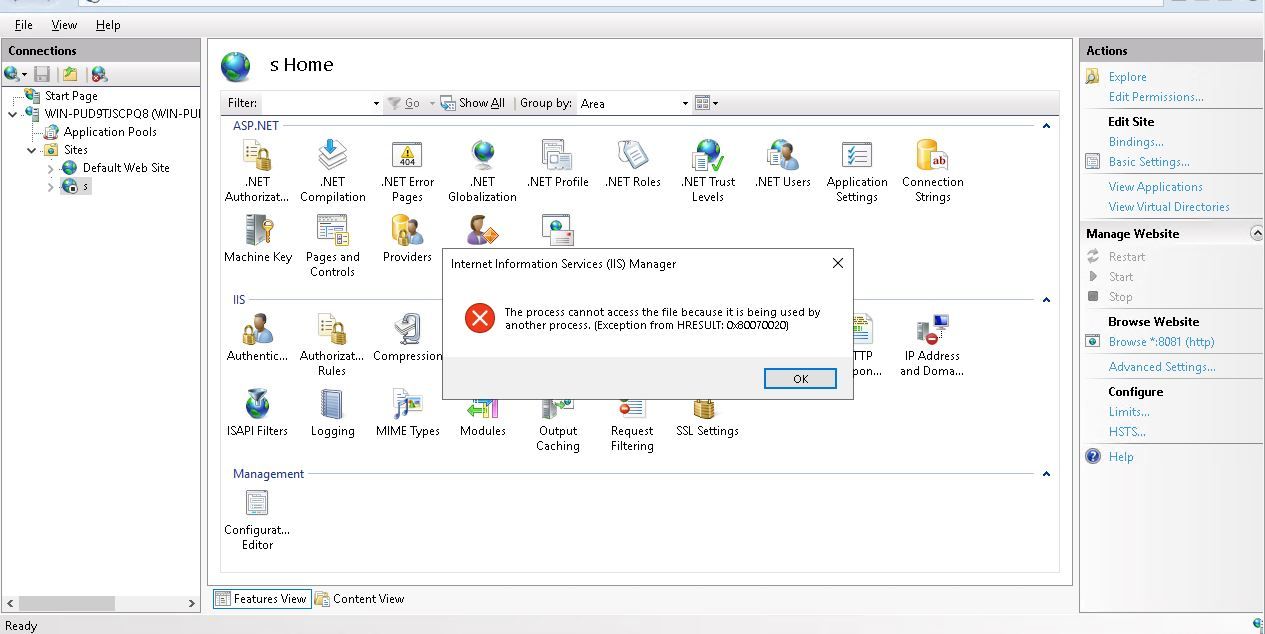The height and width of the screenshot is (634, 1265).
Task: Open the Configuration Editor feature
Action: coord(257,519)
